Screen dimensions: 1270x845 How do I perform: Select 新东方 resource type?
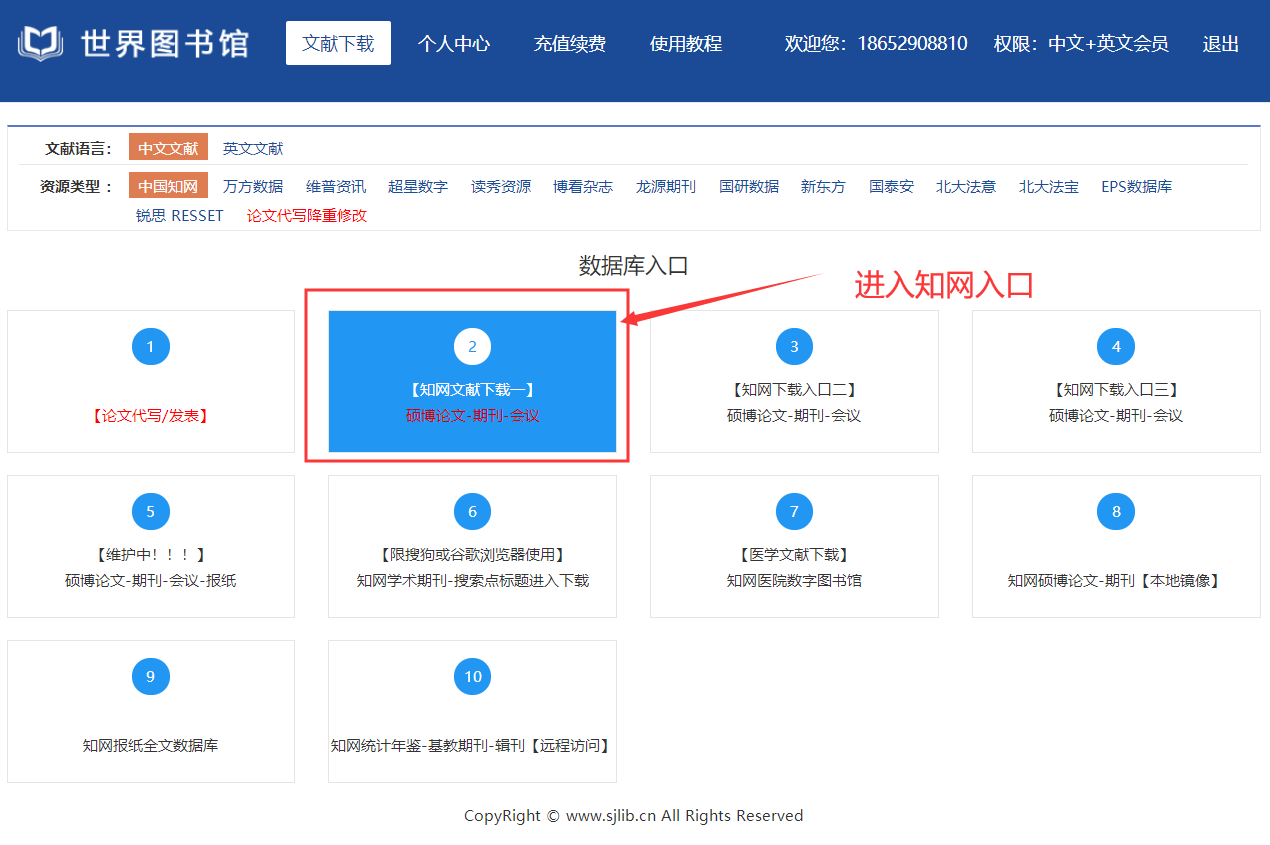tap(823, 186)
